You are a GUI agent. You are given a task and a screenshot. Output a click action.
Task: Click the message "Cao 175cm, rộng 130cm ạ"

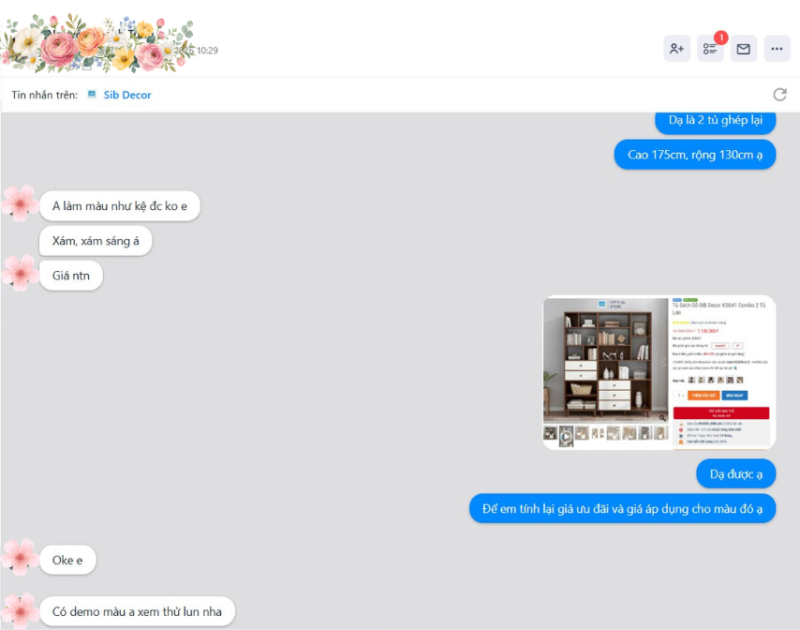click(x=695, y=155)
